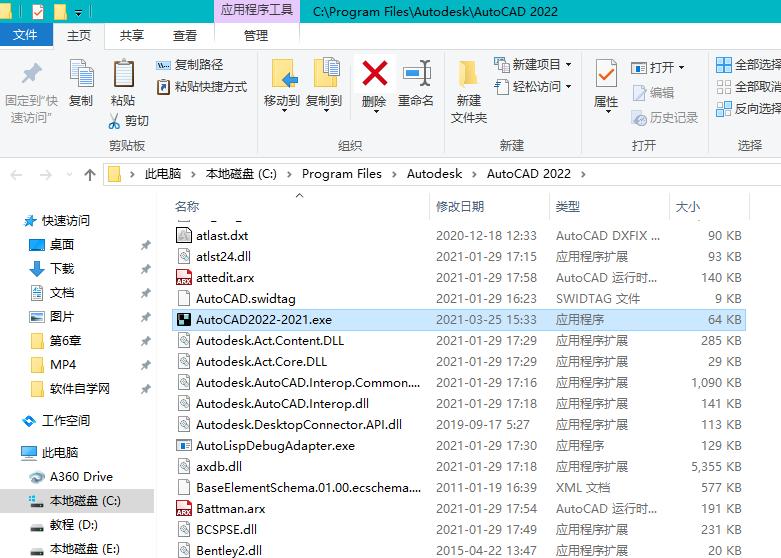
Task: Click the Rename (重命名) icon
Action: click(416, 73)
